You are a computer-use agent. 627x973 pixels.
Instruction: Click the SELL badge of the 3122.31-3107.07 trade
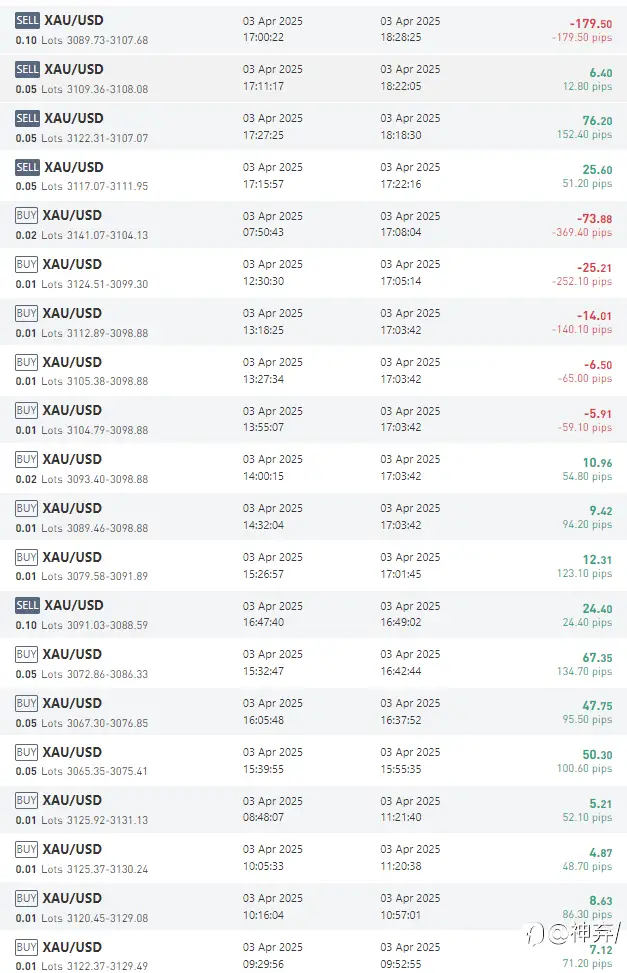[x=27, y=119]
